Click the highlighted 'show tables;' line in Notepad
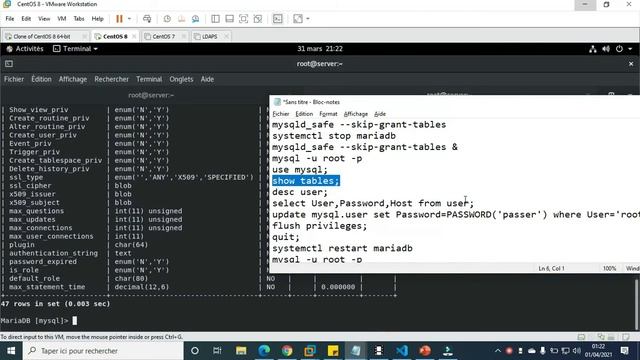The image size is (640, 360). (x=306, y=181)
